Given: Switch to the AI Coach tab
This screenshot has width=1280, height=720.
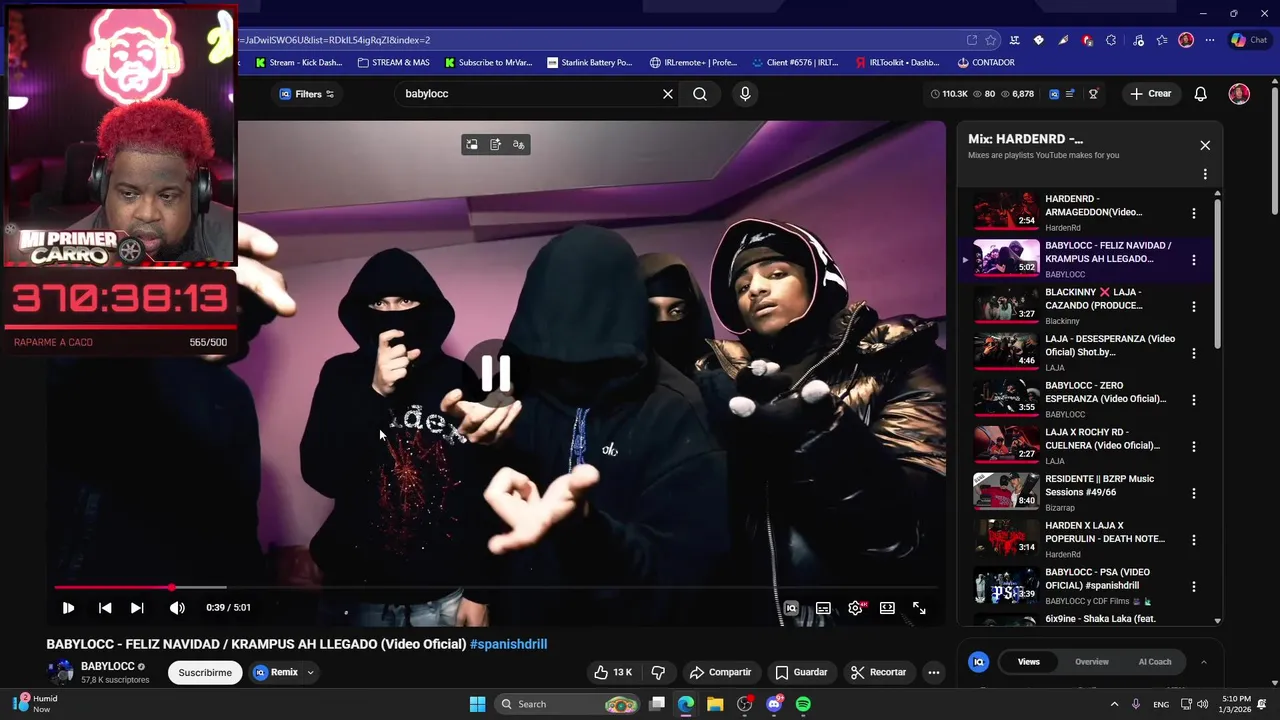Looking at the screenshot, I should coord(1155,661).
